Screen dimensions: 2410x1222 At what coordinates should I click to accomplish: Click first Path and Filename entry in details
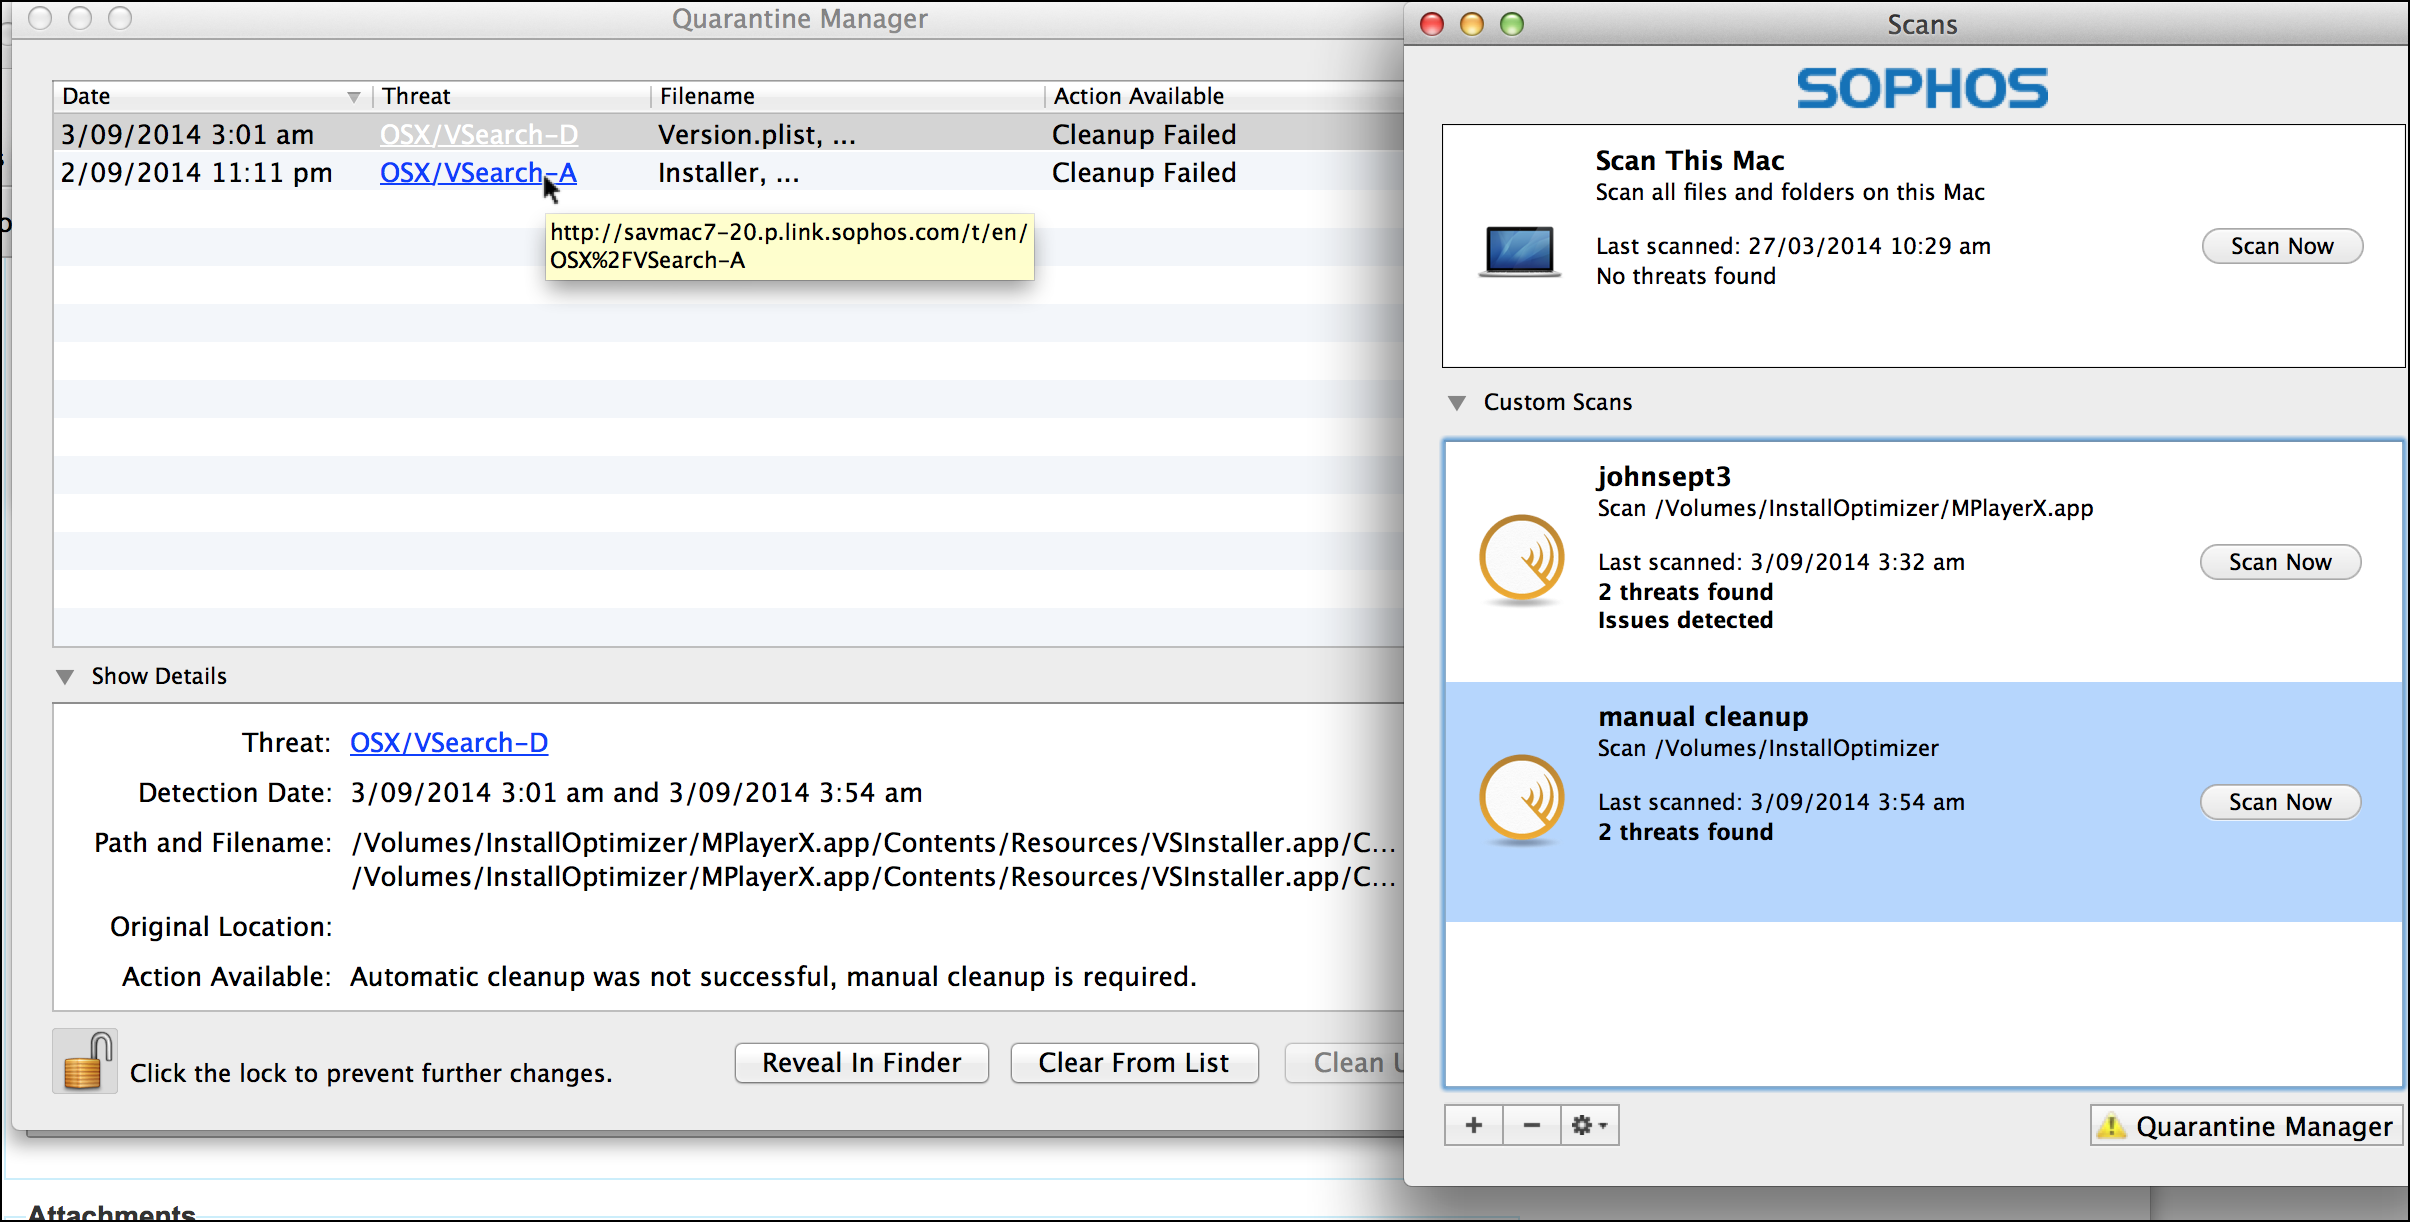(873, 843)
